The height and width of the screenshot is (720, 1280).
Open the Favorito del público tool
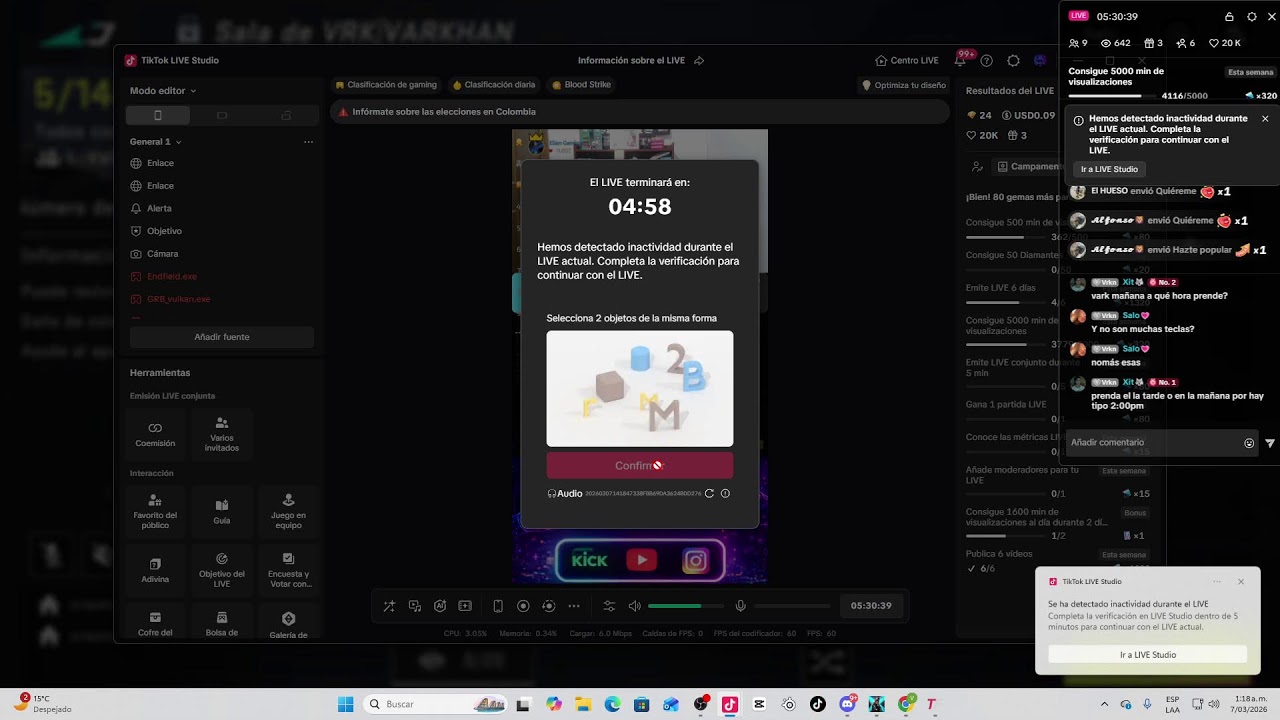[155, 510]
